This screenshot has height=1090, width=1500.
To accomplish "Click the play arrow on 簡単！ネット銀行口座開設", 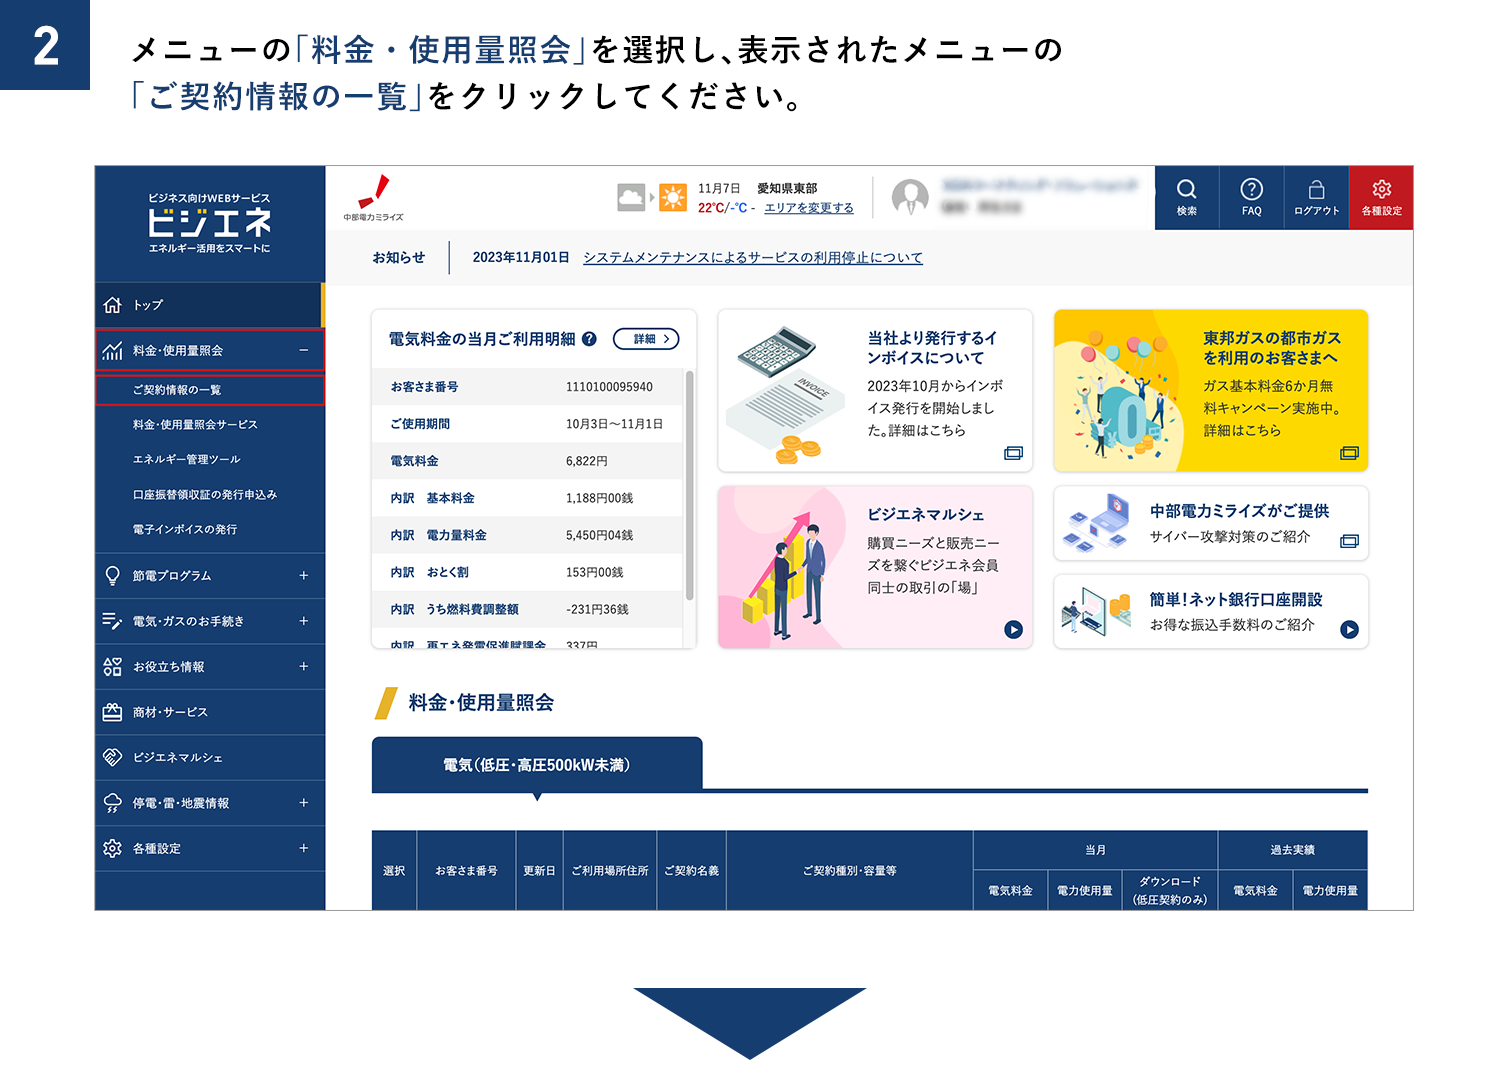I will [x=1350, y=630].
